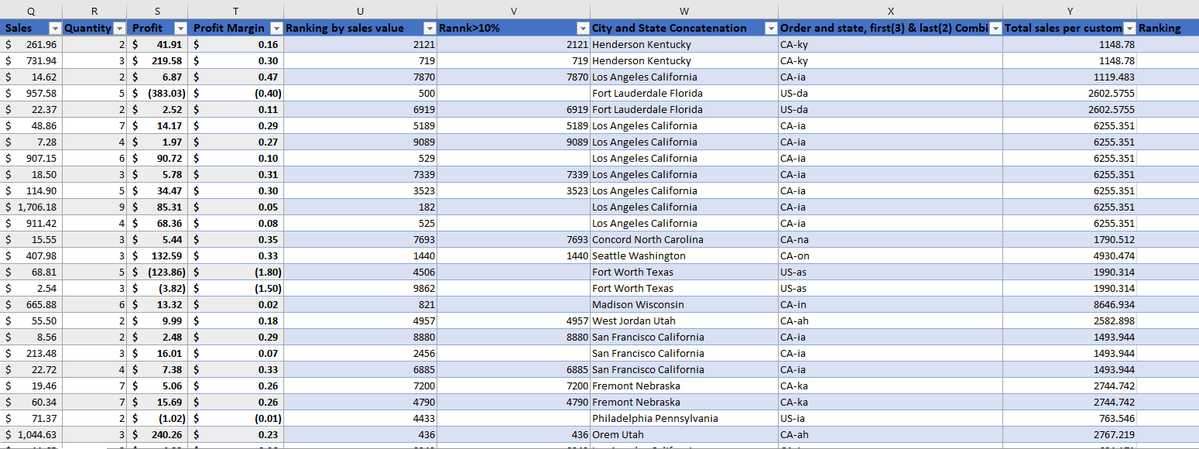Select West Jordan Utah cell
1199x449 pixels.
coord(684,321)
